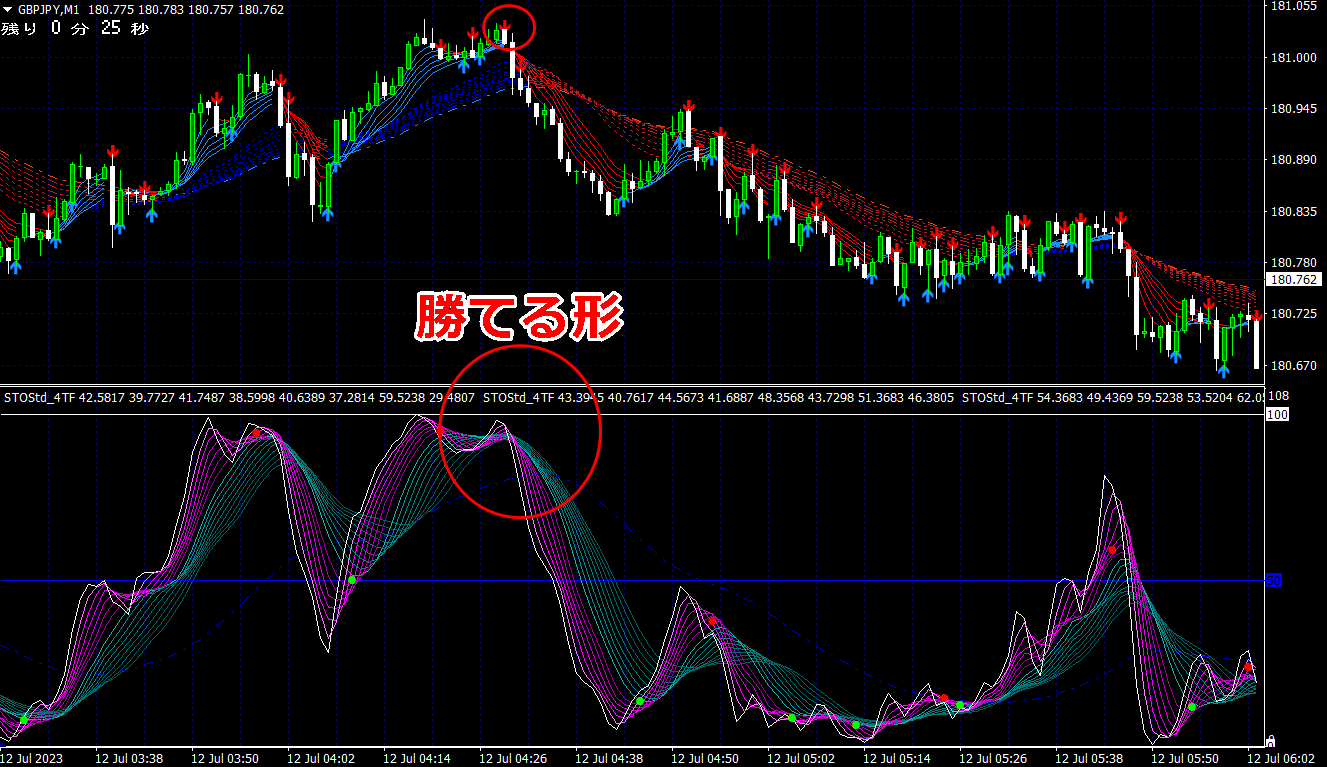Click the 12 Jul 05:14 time label

coord(898,757)
